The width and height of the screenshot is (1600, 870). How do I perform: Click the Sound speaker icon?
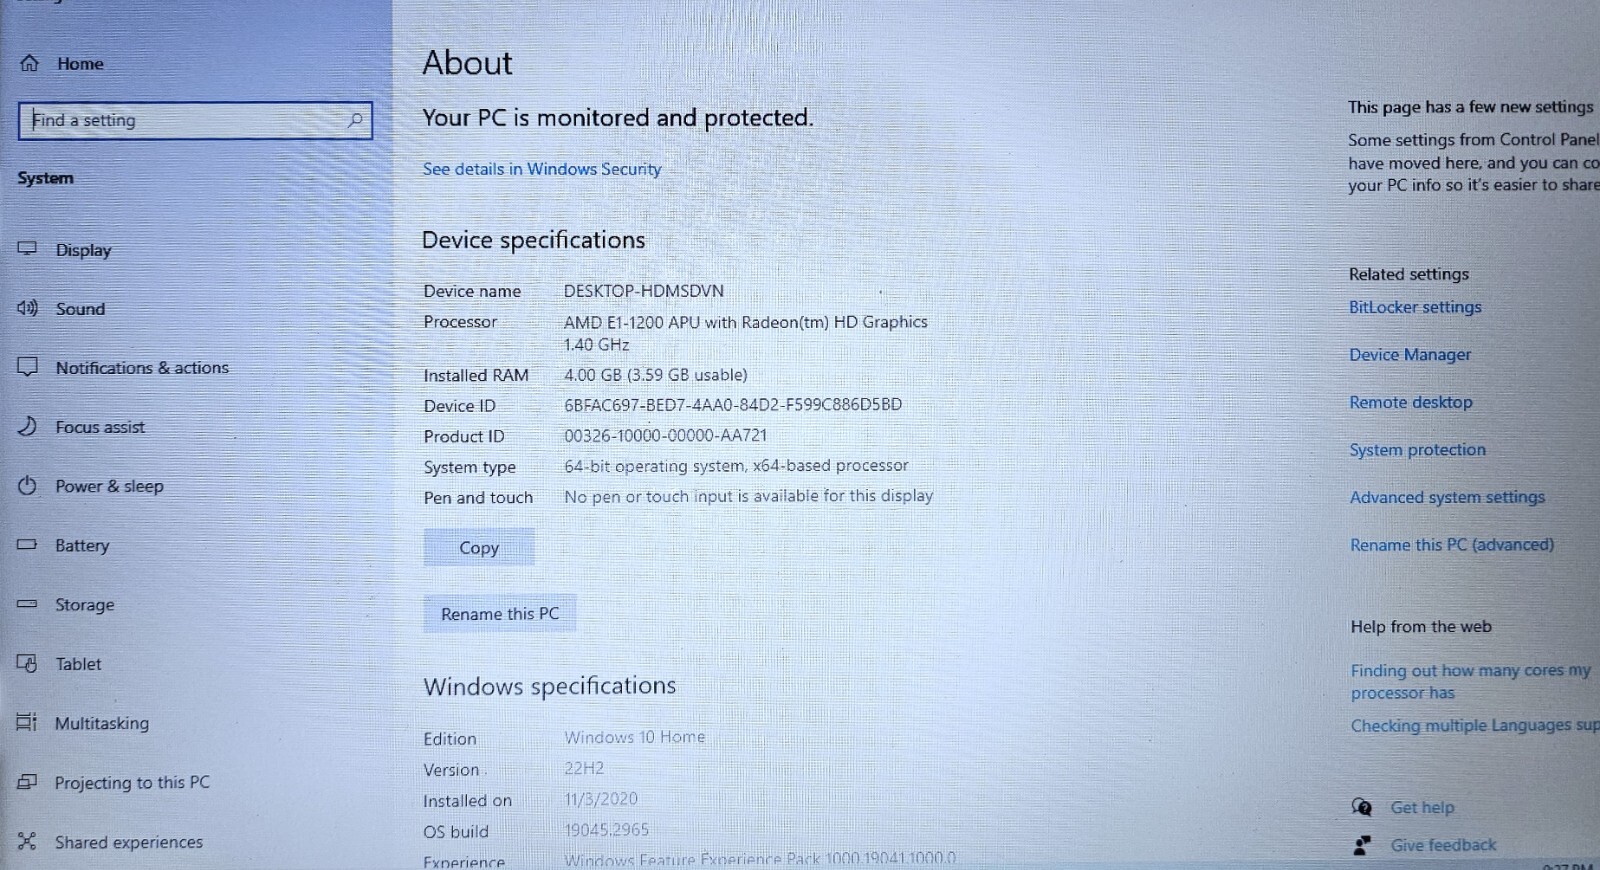pyautogui.click(x=27, y=308)
